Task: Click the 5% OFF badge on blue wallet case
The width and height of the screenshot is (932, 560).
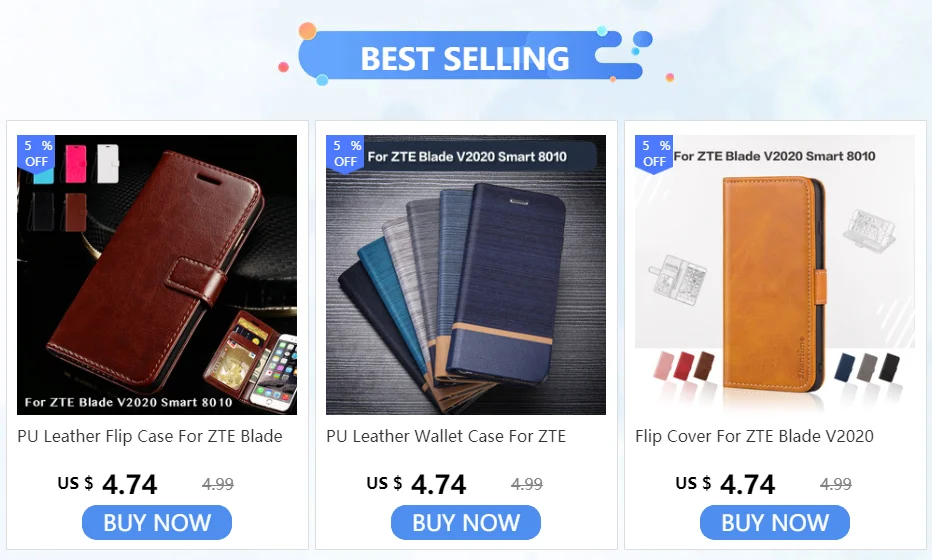Action: (345, 153)
